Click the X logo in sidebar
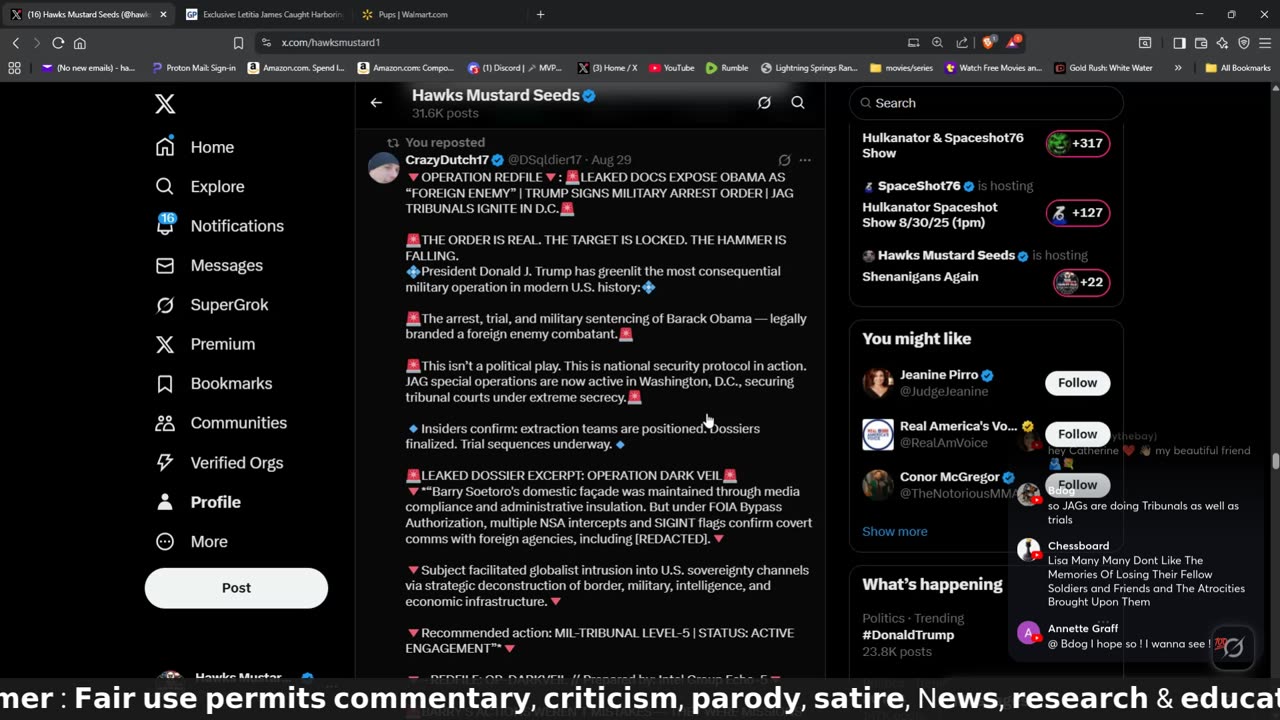The height and width of the screenshot is (720, 1280). [x=165, y=104]
